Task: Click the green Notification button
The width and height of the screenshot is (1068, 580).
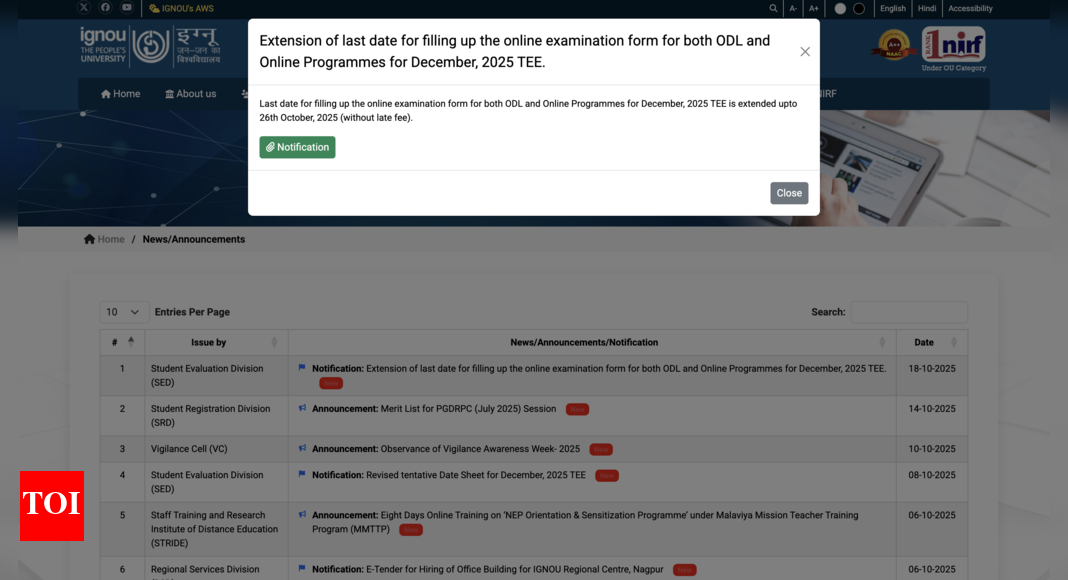Action: click(x=297, y=147)
